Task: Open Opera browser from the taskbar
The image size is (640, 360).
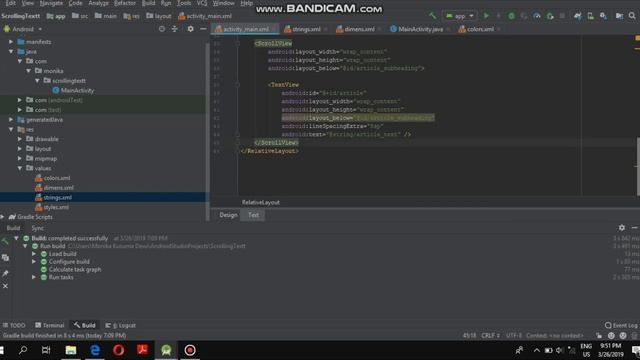Action: pos(119,350)
